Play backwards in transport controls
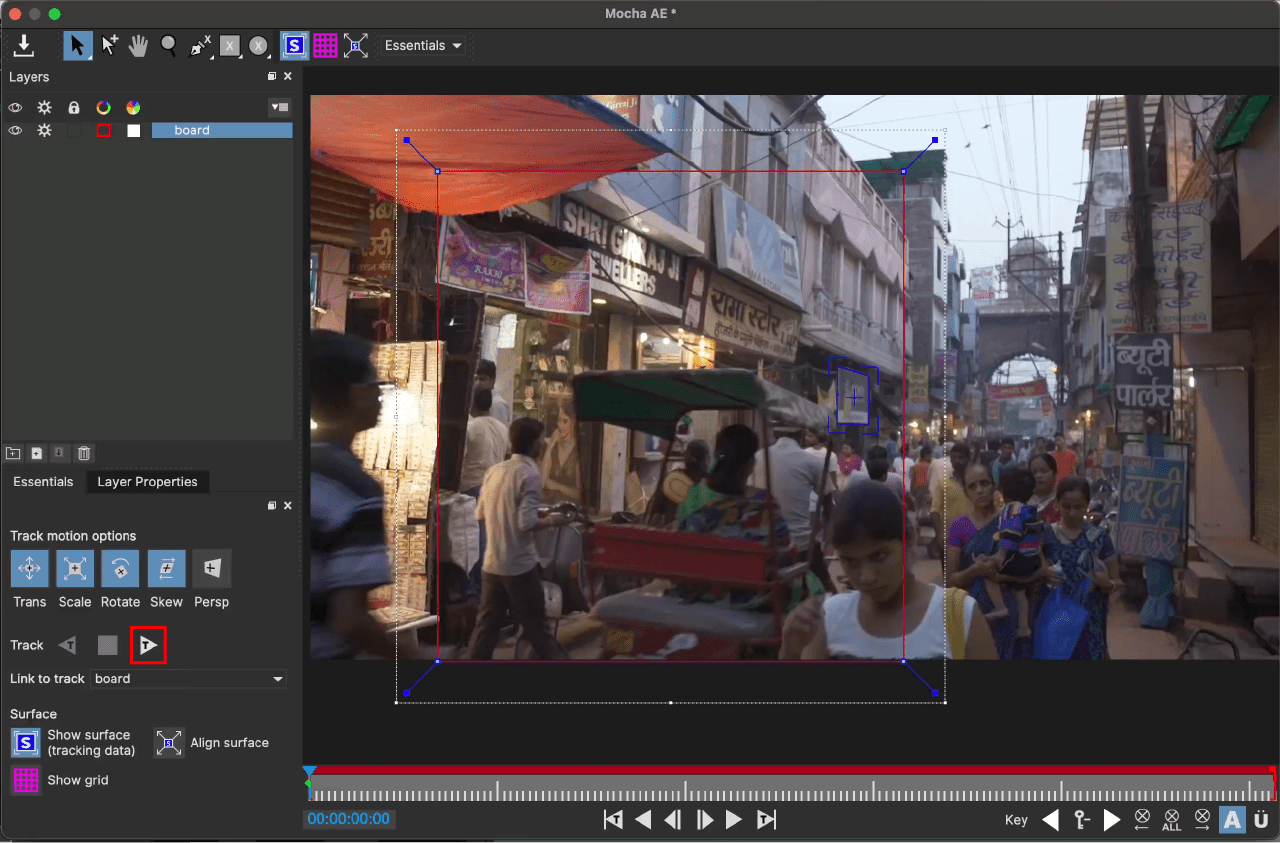The image size is (1280, 843). [644, 820]
